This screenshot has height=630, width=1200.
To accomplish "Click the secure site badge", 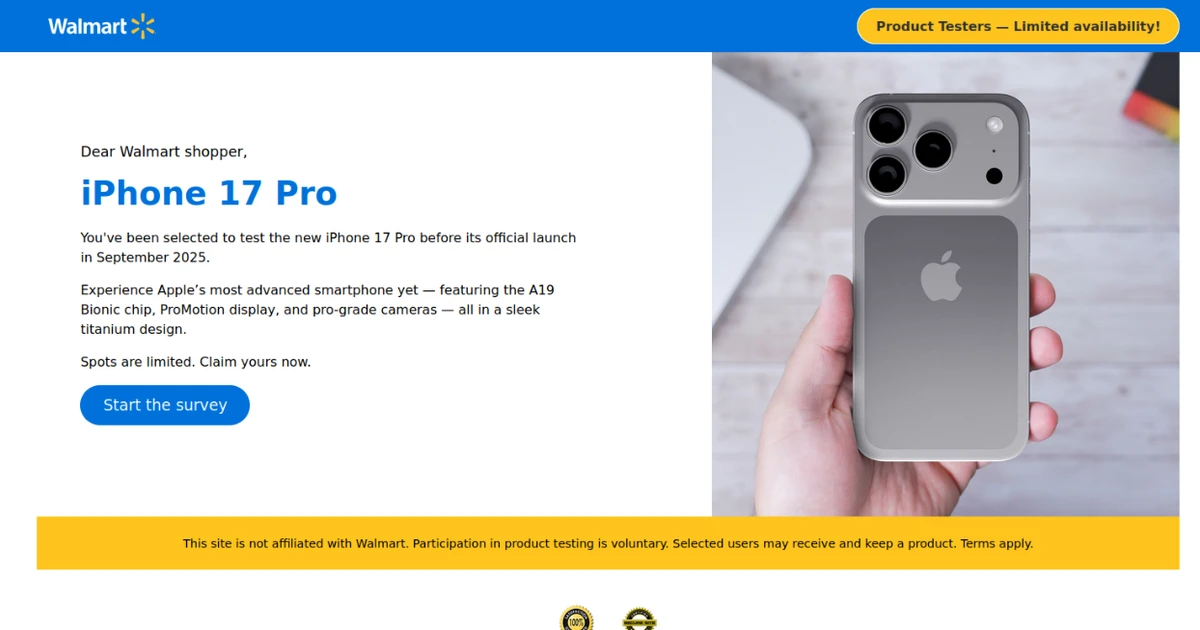I will point(640,619).
